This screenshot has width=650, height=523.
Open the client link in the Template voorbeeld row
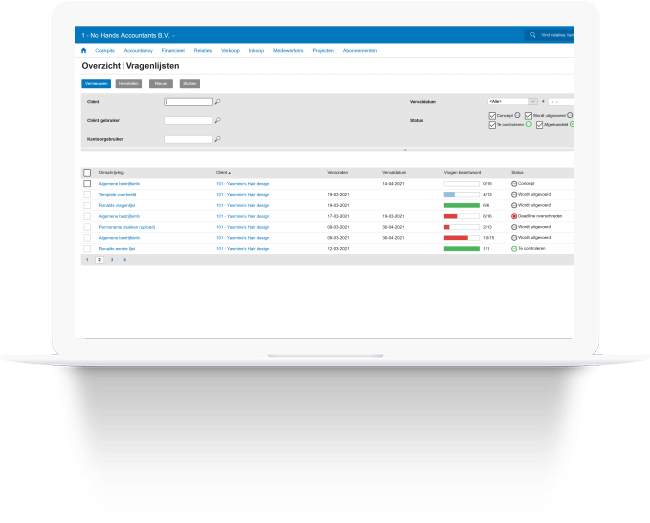243,194
